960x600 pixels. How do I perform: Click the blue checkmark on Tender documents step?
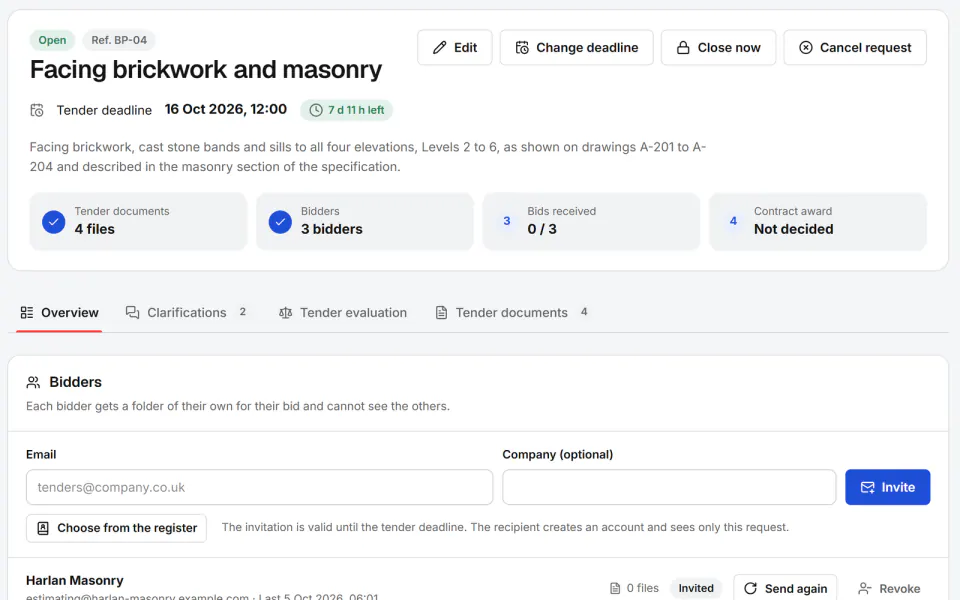click(x=54, y=222)
